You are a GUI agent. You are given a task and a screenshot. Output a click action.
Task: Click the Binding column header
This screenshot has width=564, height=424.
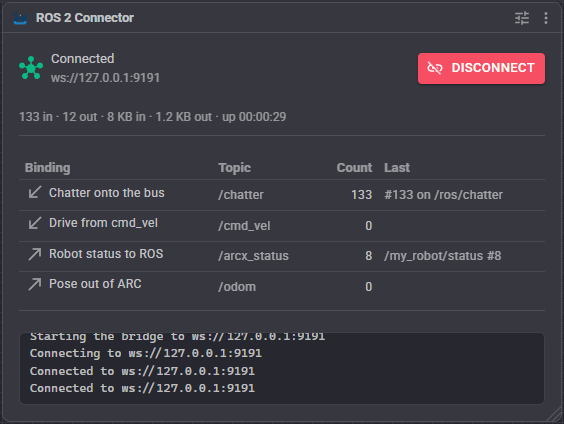(47, 168)
